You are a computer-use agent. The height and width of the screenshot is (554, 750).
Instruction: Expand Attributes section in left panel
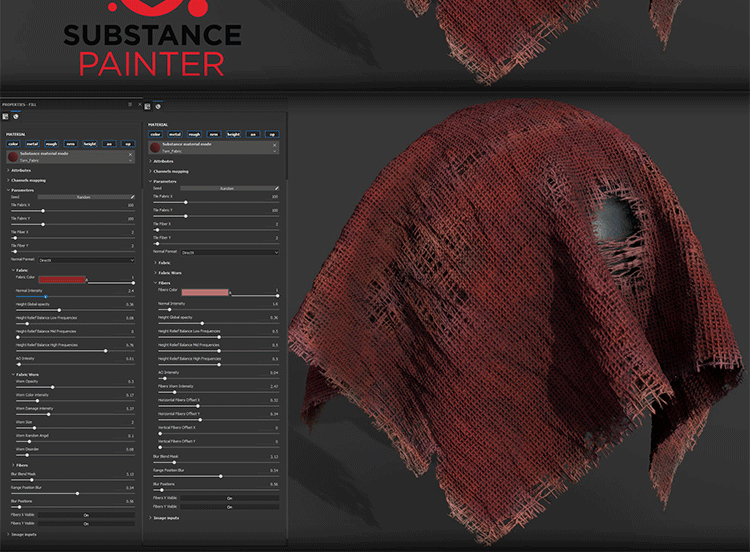click(x=19, y=170)
